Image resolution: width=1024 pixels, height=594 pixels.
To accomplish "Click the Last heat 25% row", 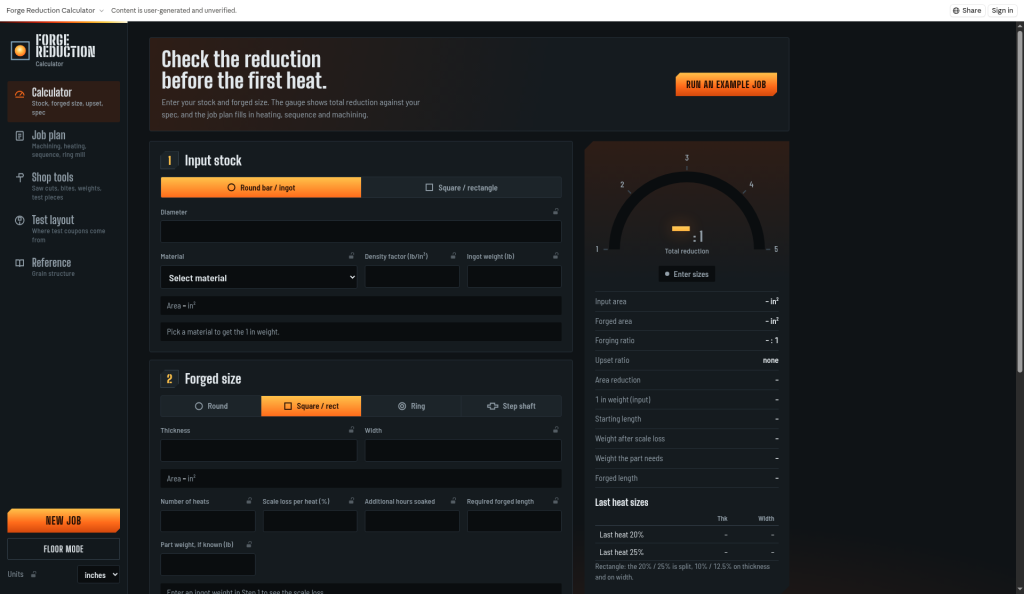I will click(x=686, y=552).
